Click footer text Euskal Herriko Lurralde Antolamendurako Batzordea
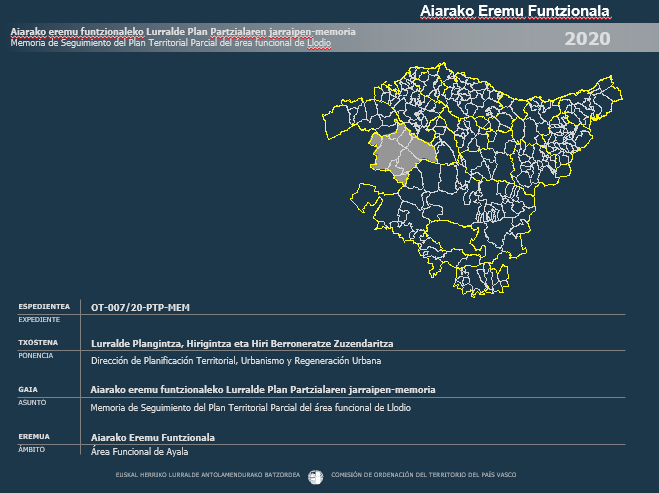The width and height of the screenshot is (659, 493). (207, 476)
